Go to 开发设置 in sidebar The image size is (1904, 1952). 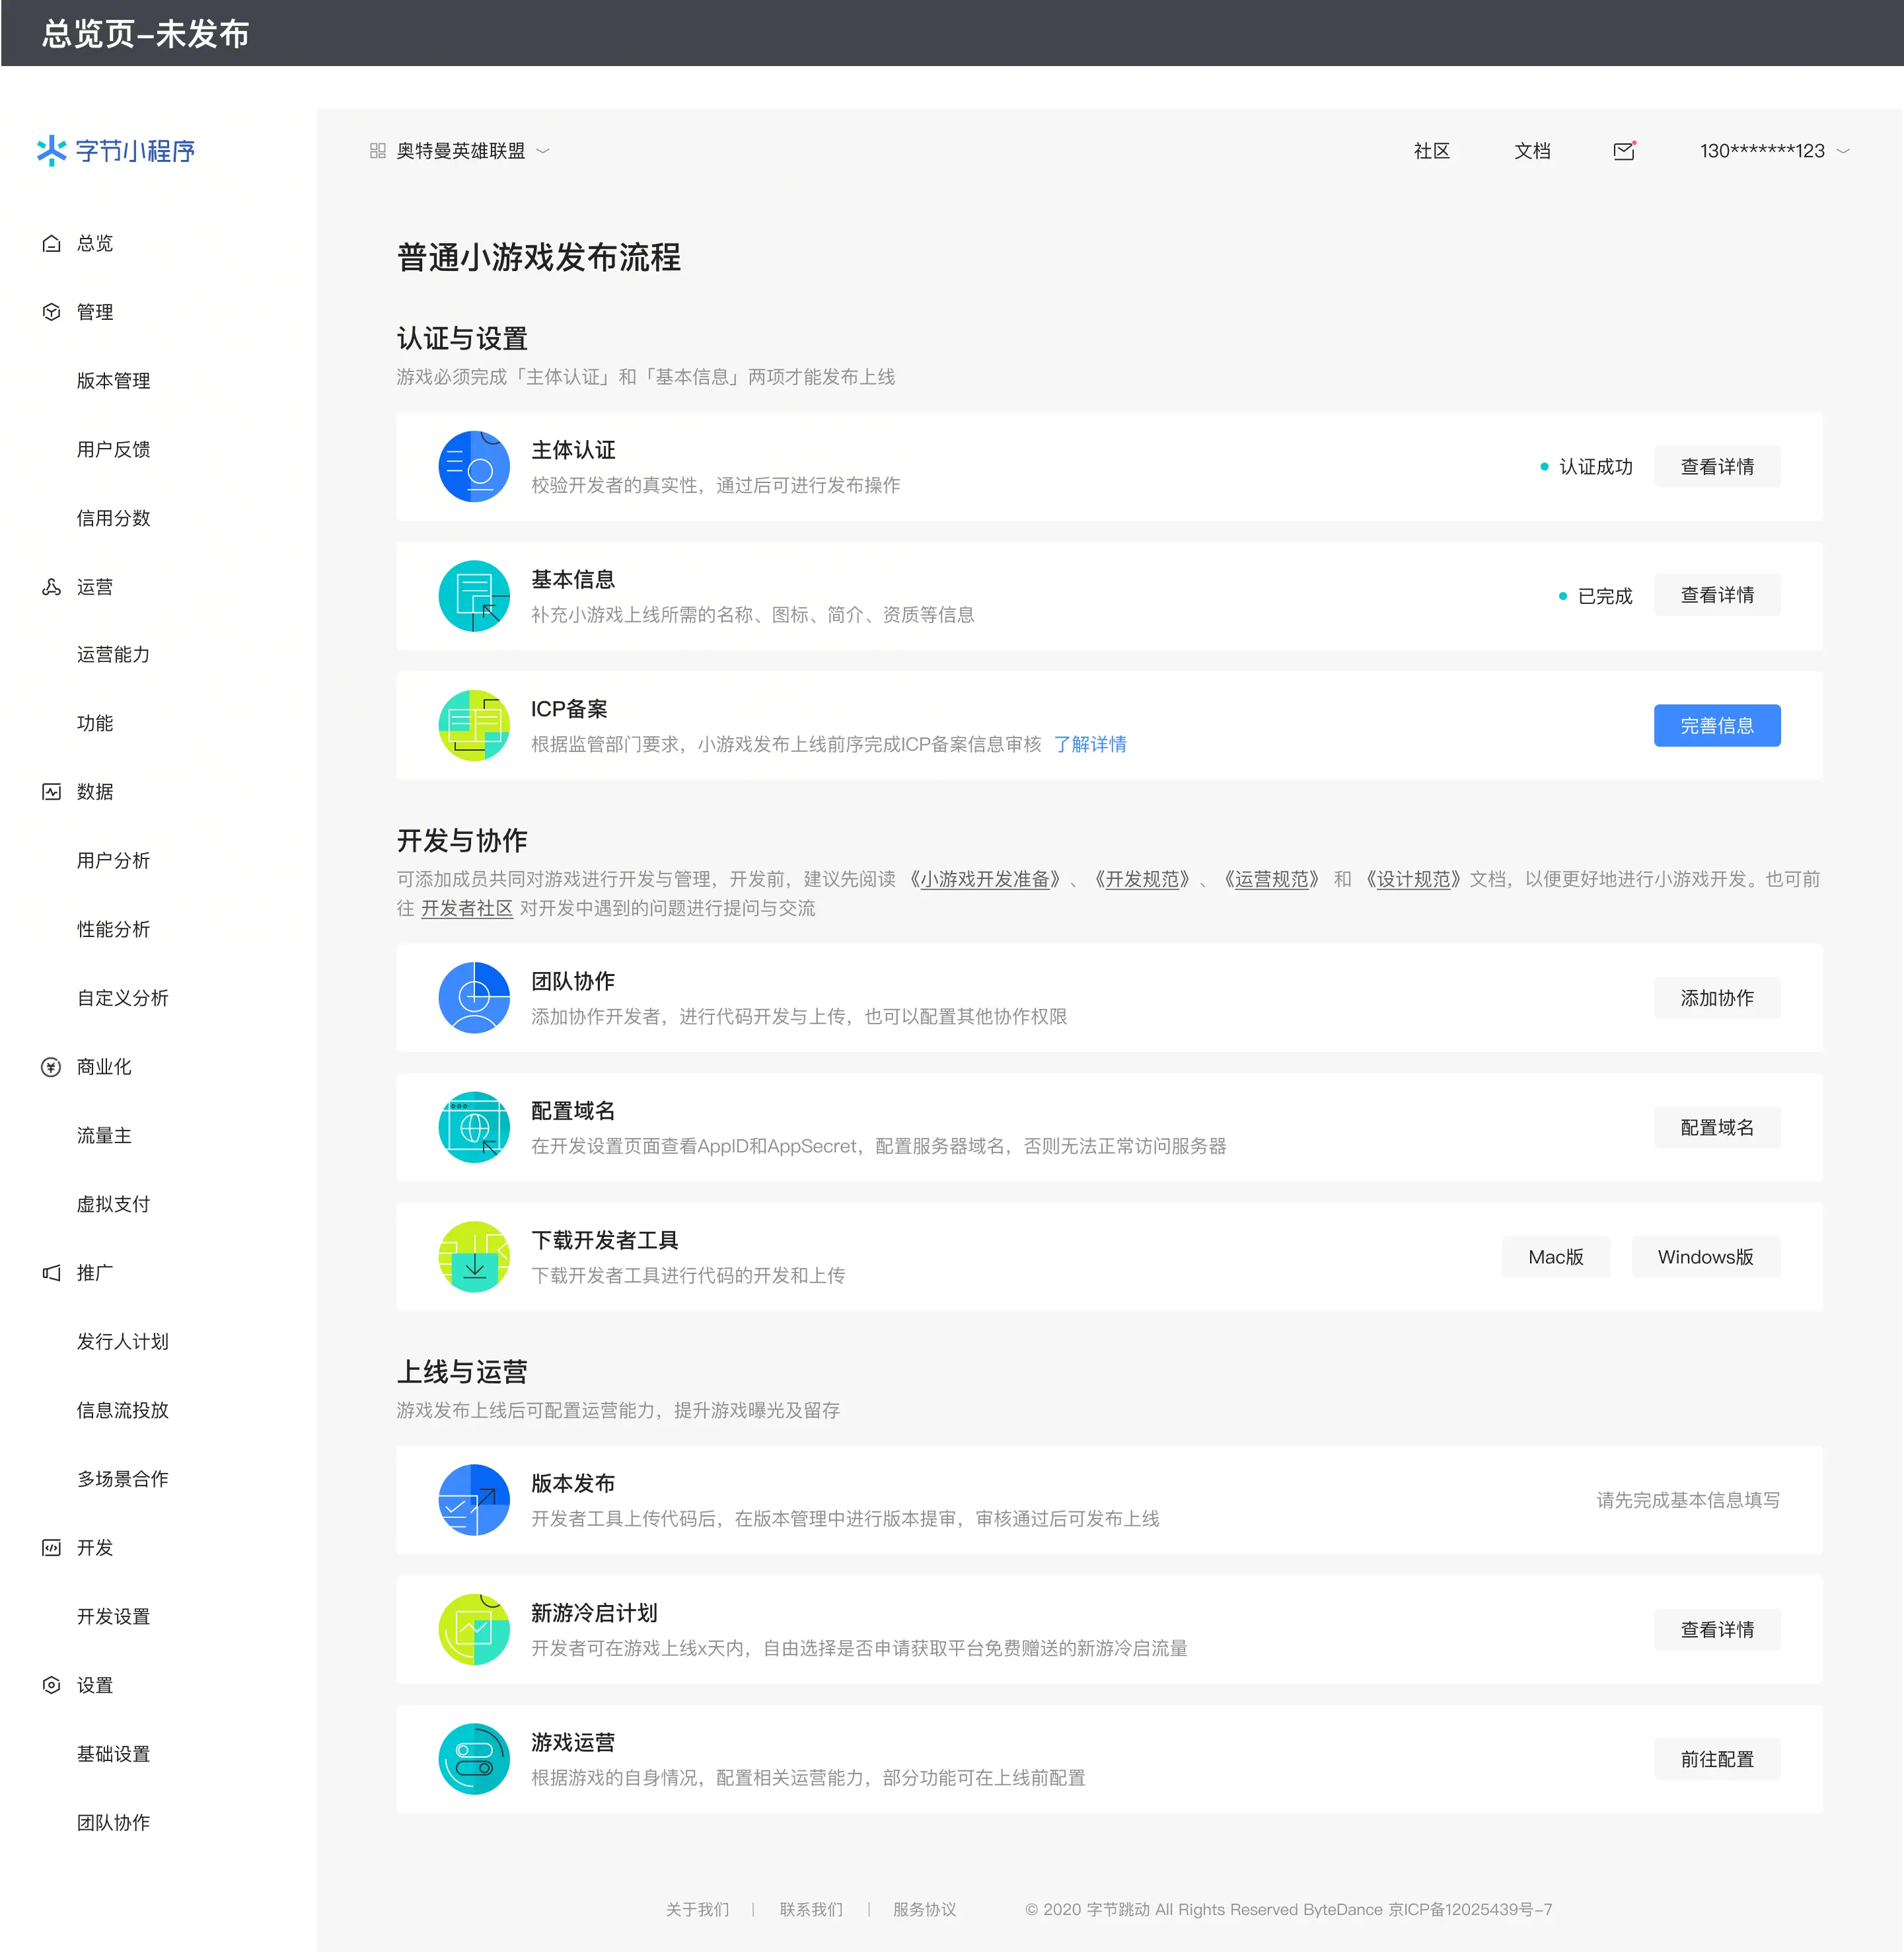[x=113, y=1616]
